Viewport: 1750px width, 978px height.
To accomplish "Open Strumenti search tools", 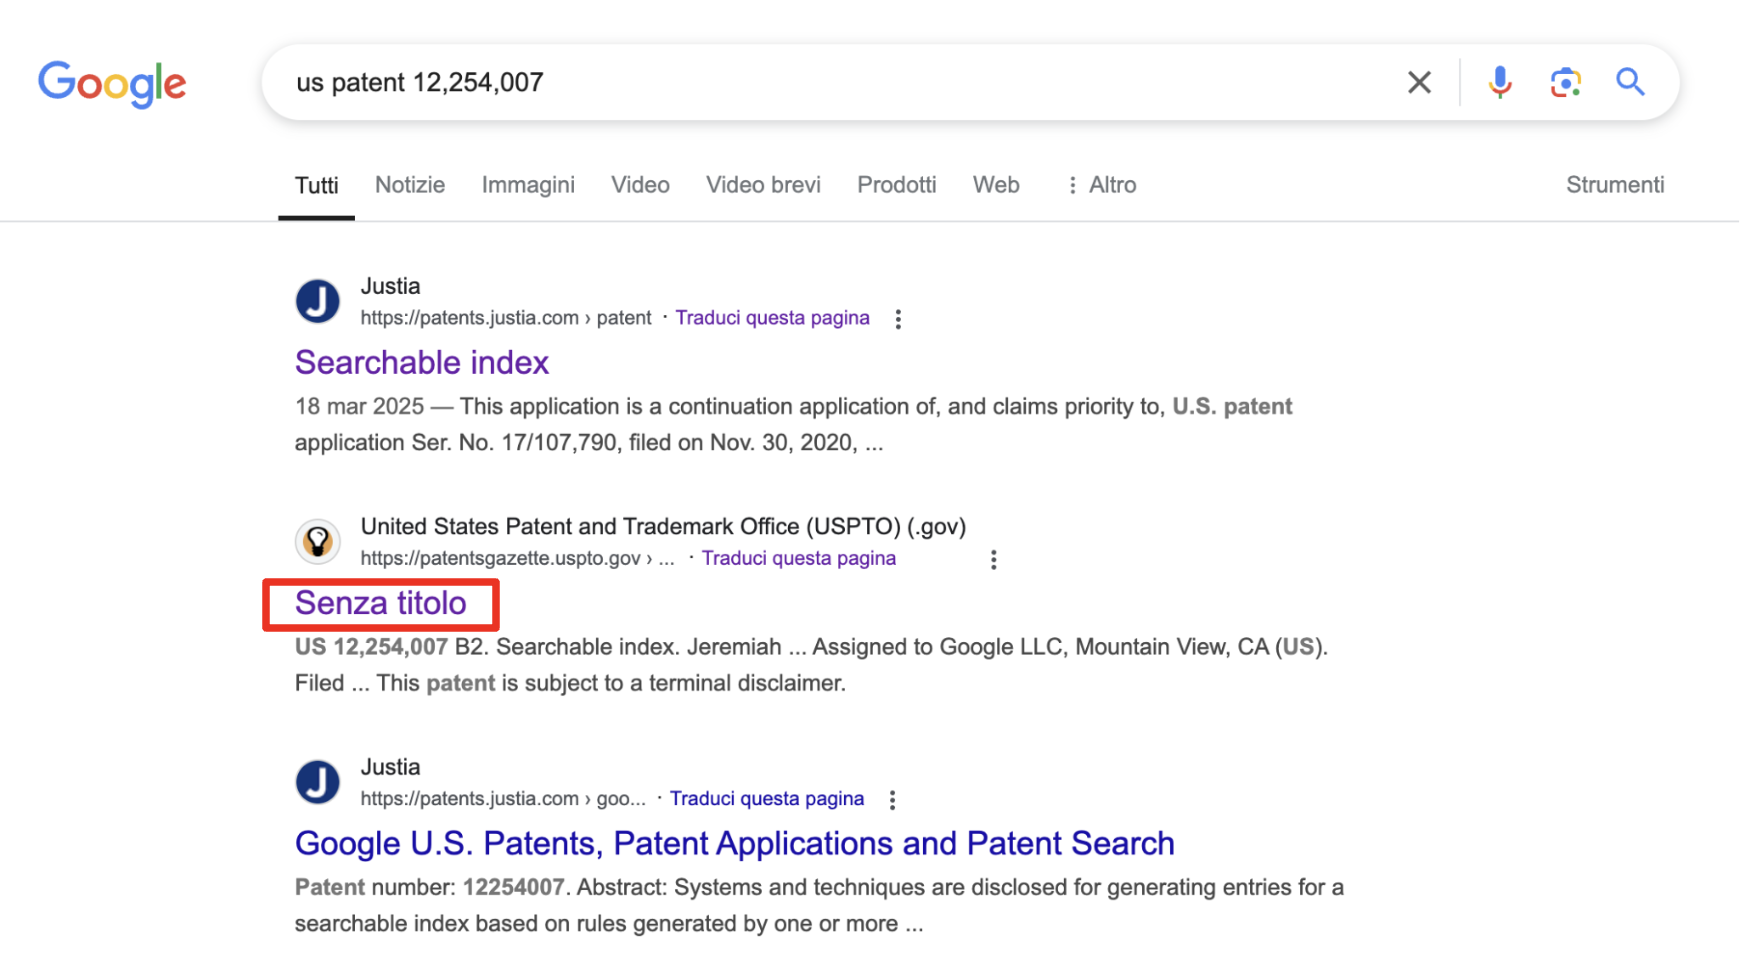I will pyautogui.click(x=1614, y=184).
